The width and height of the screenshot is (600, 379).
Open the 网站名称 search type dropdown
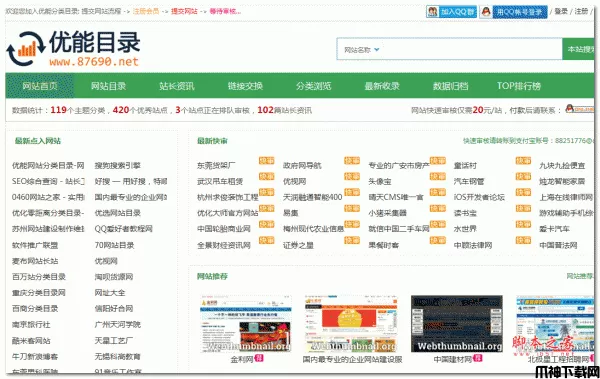pos(362,50)
